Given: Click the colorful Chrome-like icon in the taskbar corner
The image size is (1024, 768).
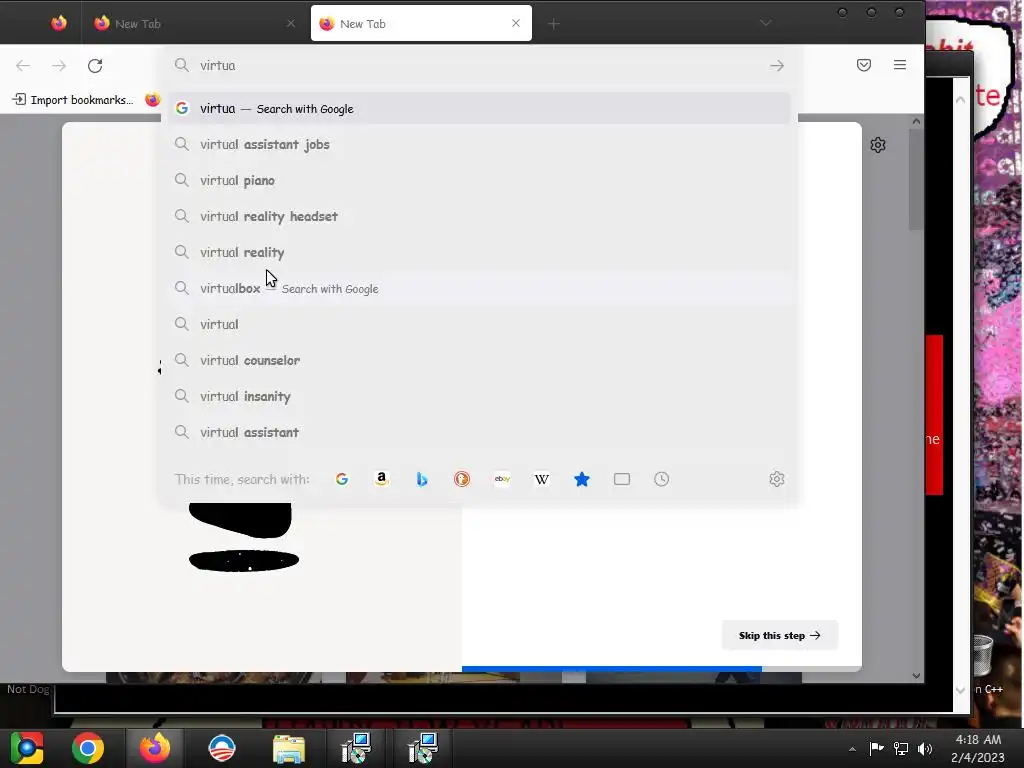Looking at the screenshot, I should click(26, 748).
